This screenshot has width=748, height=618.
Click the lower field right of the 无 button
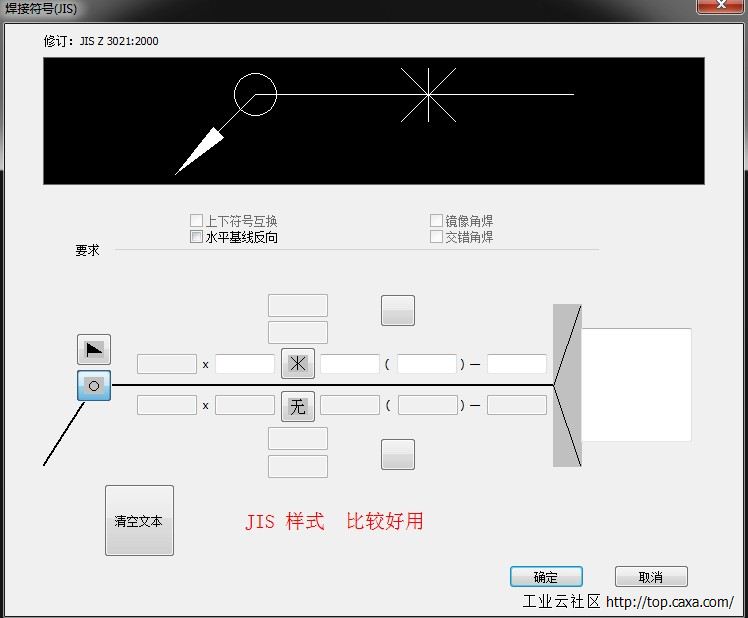350,405
